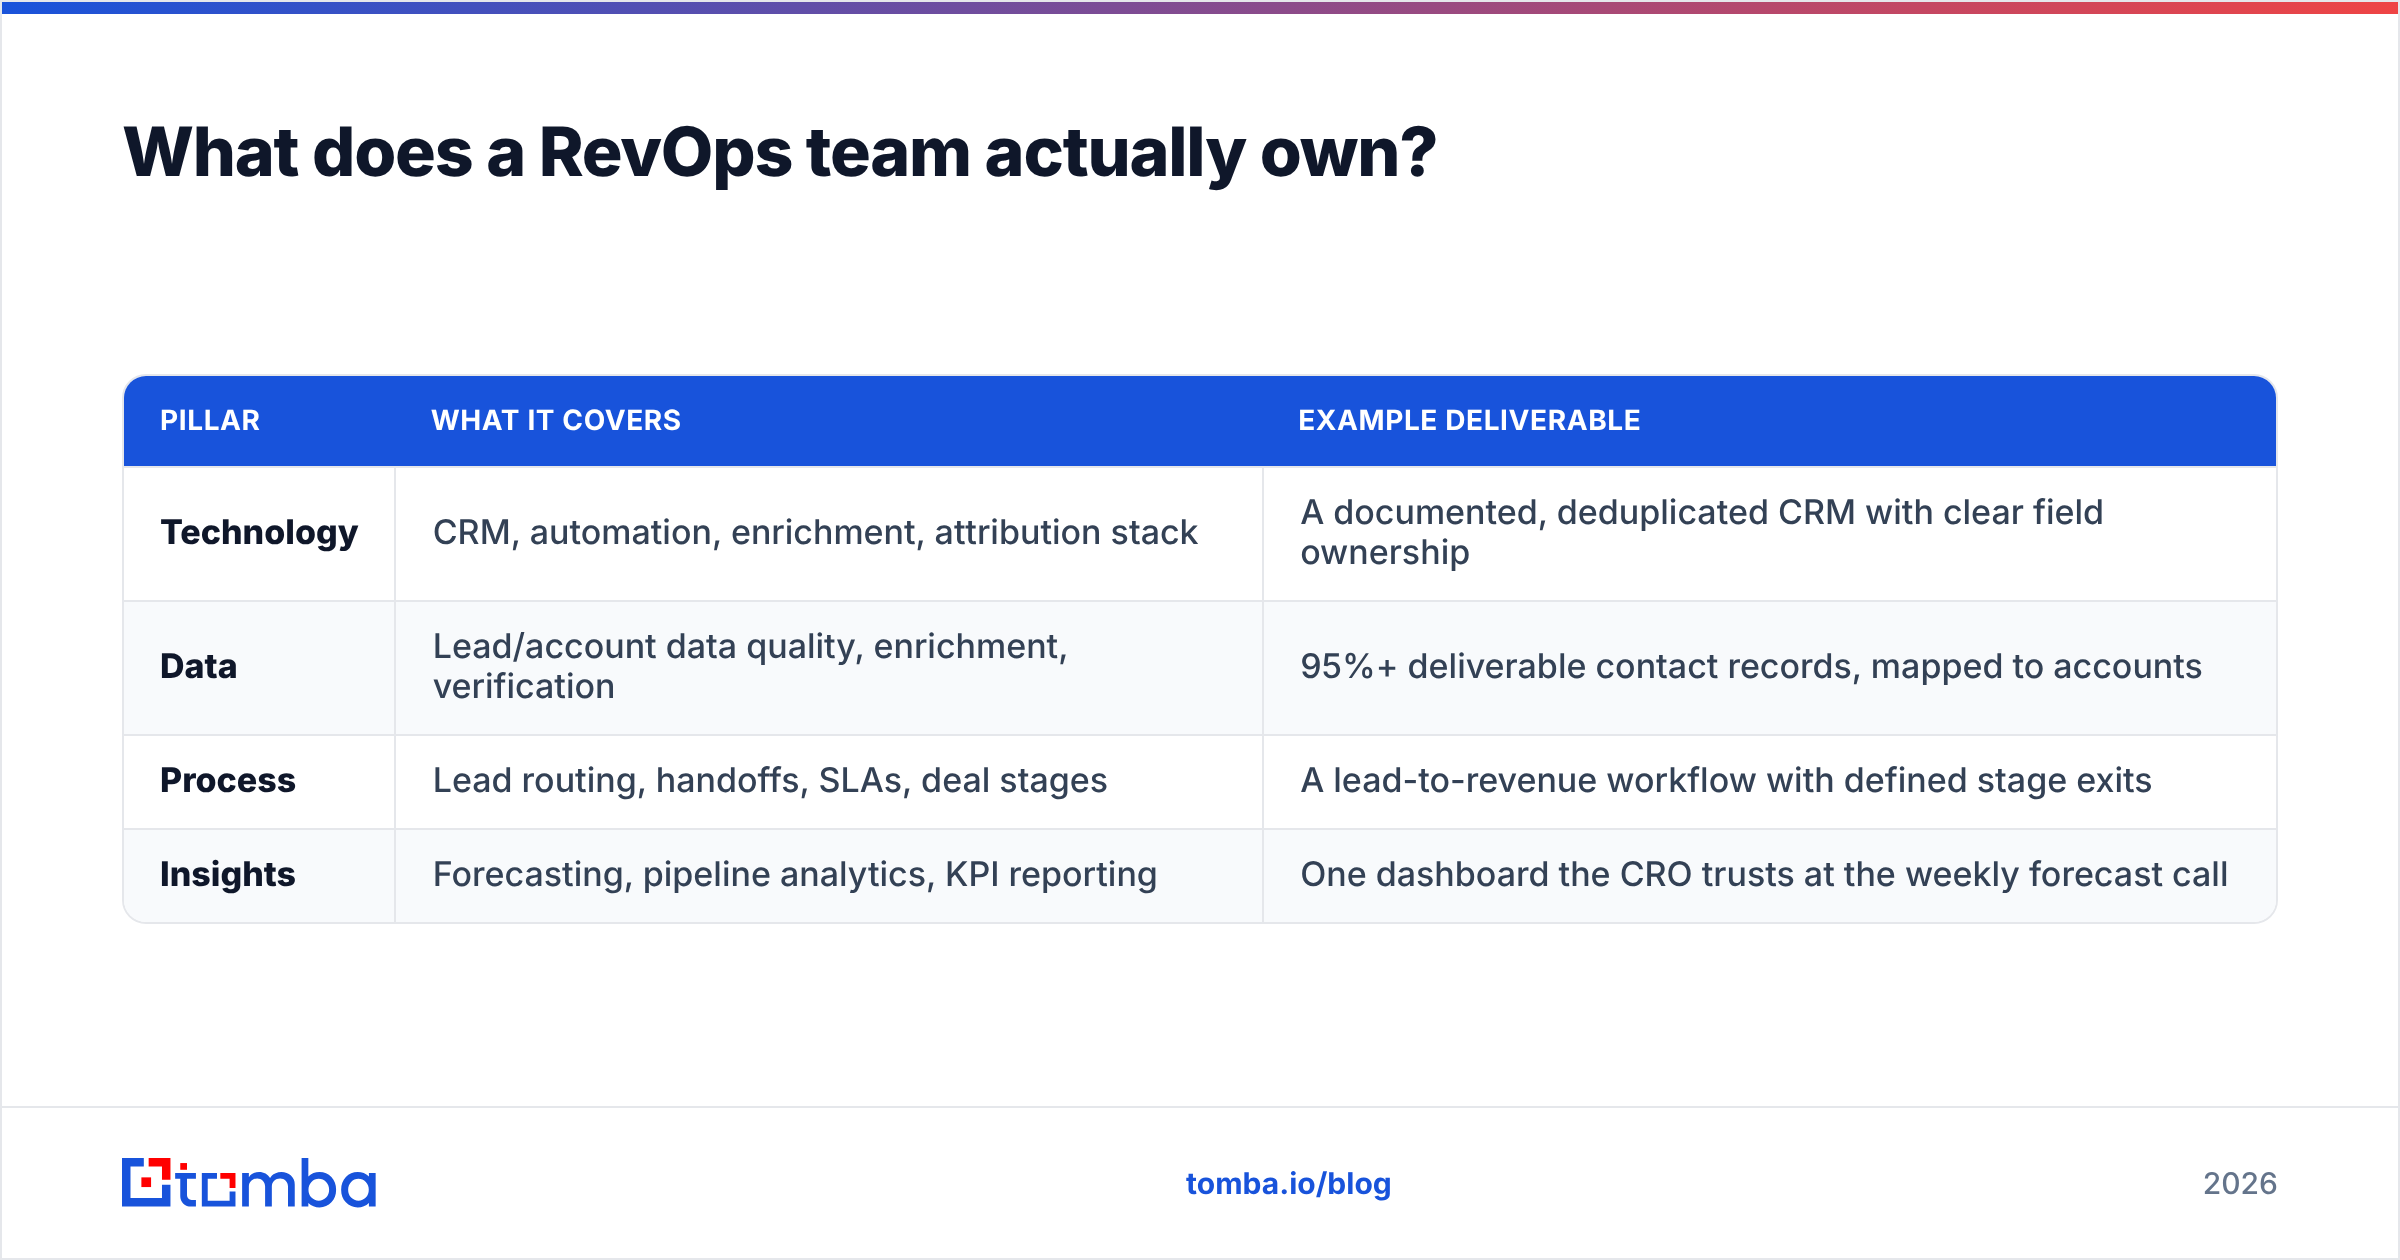Click the Technology pillar cell

(259, 533)
